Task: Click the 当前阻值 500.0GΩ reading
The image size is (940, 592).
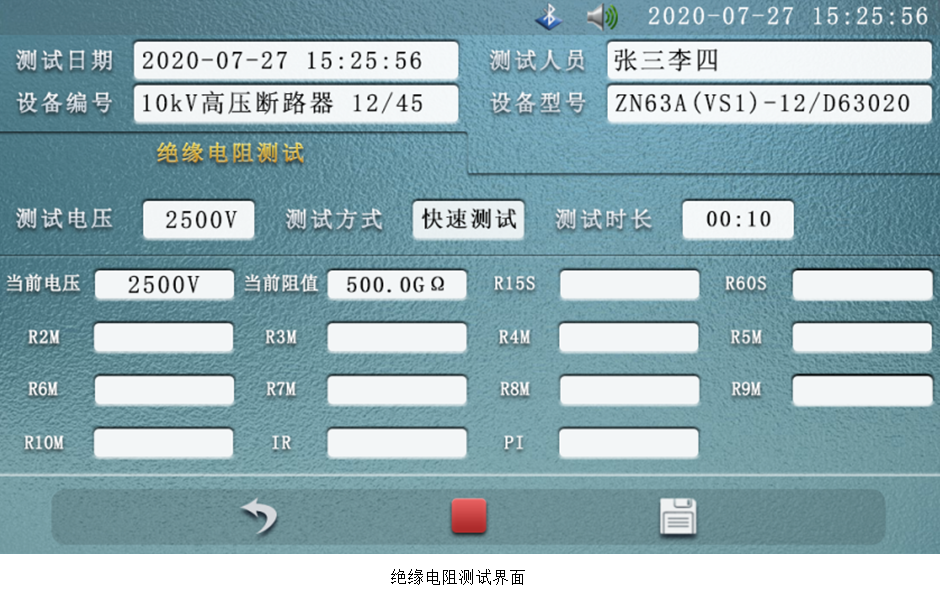Action: pyautogui.click(x=396, y=284)
